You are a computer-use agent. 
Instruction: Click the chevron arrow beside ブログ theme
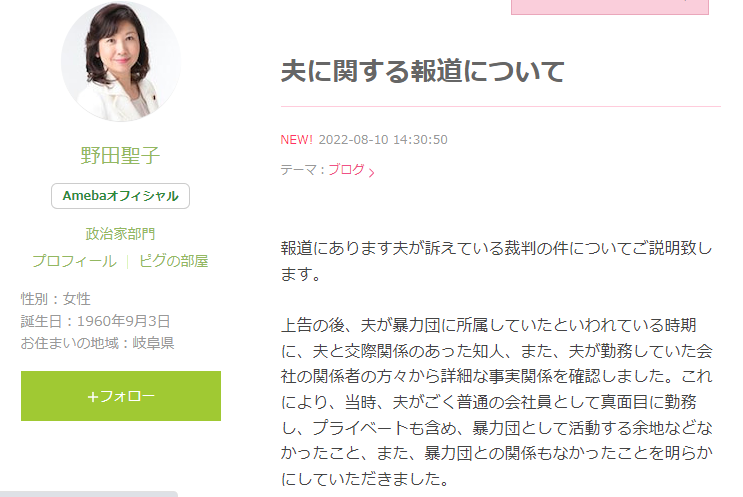click(x=372, y=172)
